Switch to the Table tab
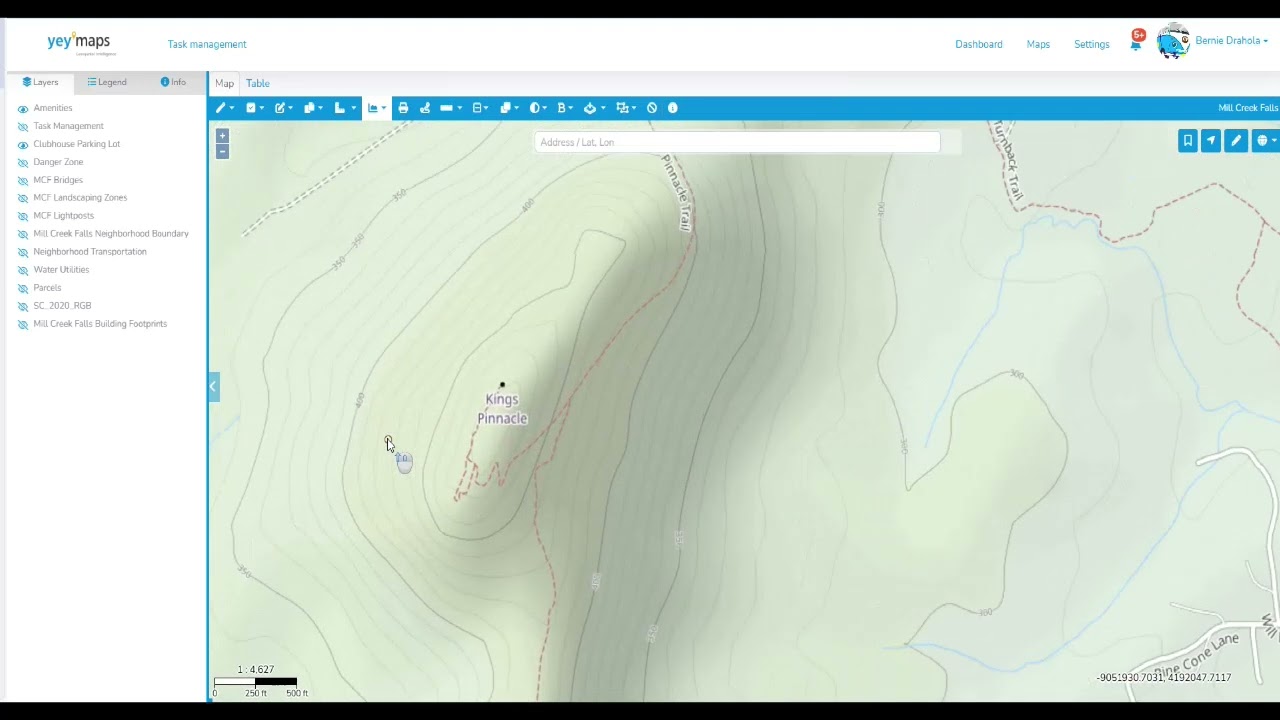Image resolution: width=1280 pixels, height=720 pixels. (x=258, y=84)
